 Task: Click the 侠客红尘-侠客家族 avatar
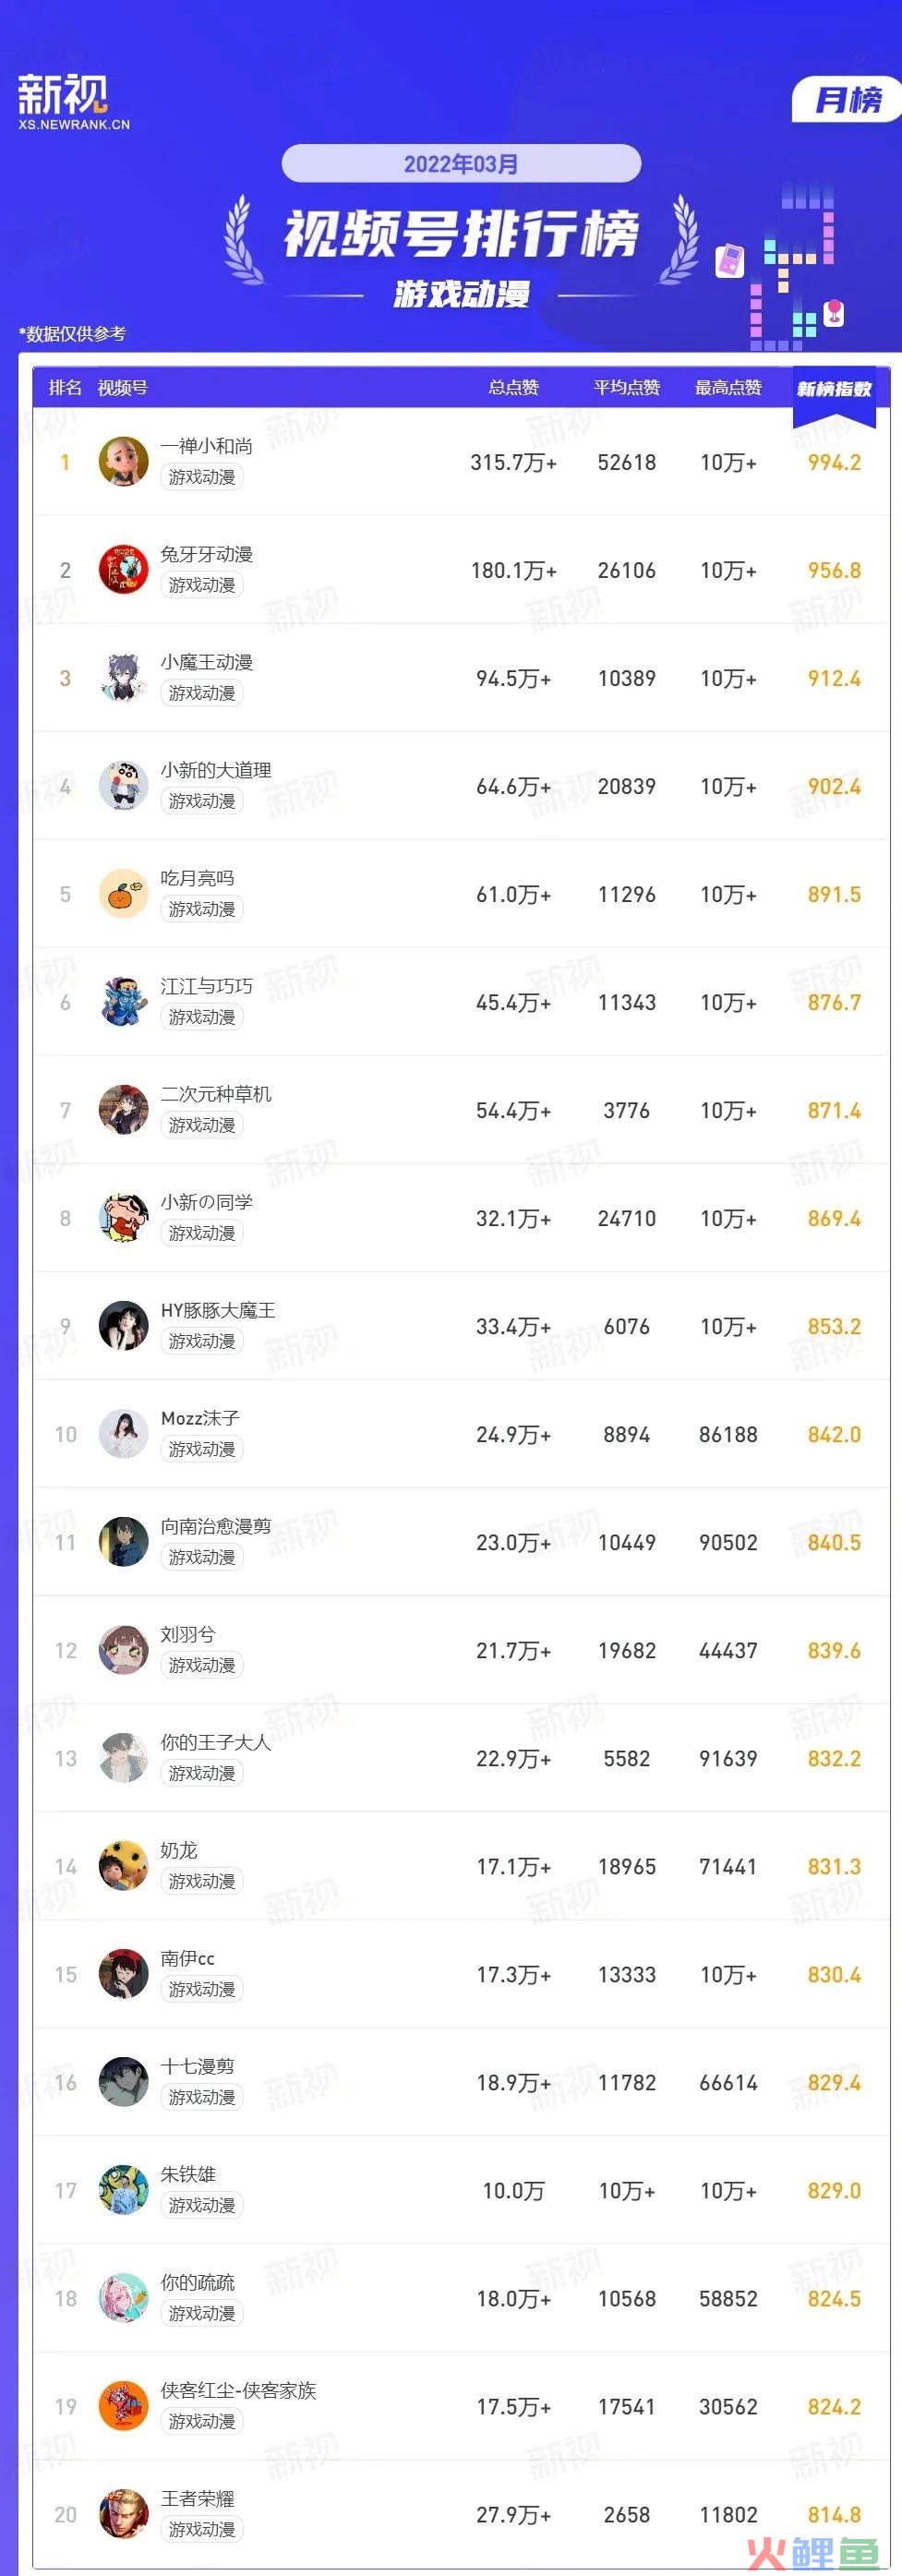tap(124, 2406)
